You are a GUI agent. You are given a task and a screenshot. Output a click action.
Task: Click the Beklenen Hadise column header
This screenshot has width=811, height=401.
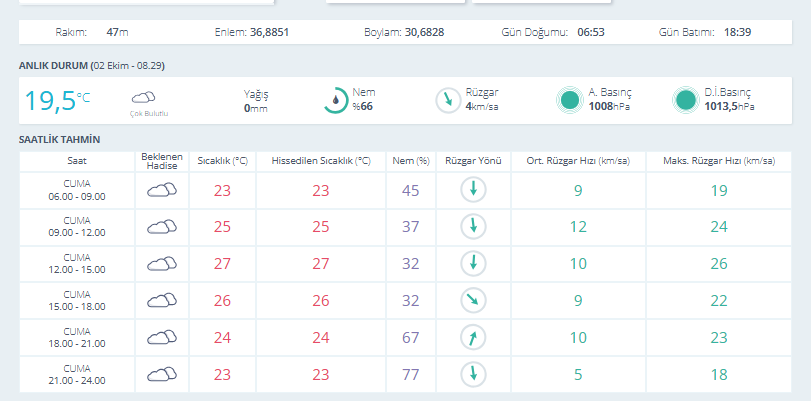click(x=162, y=161)
